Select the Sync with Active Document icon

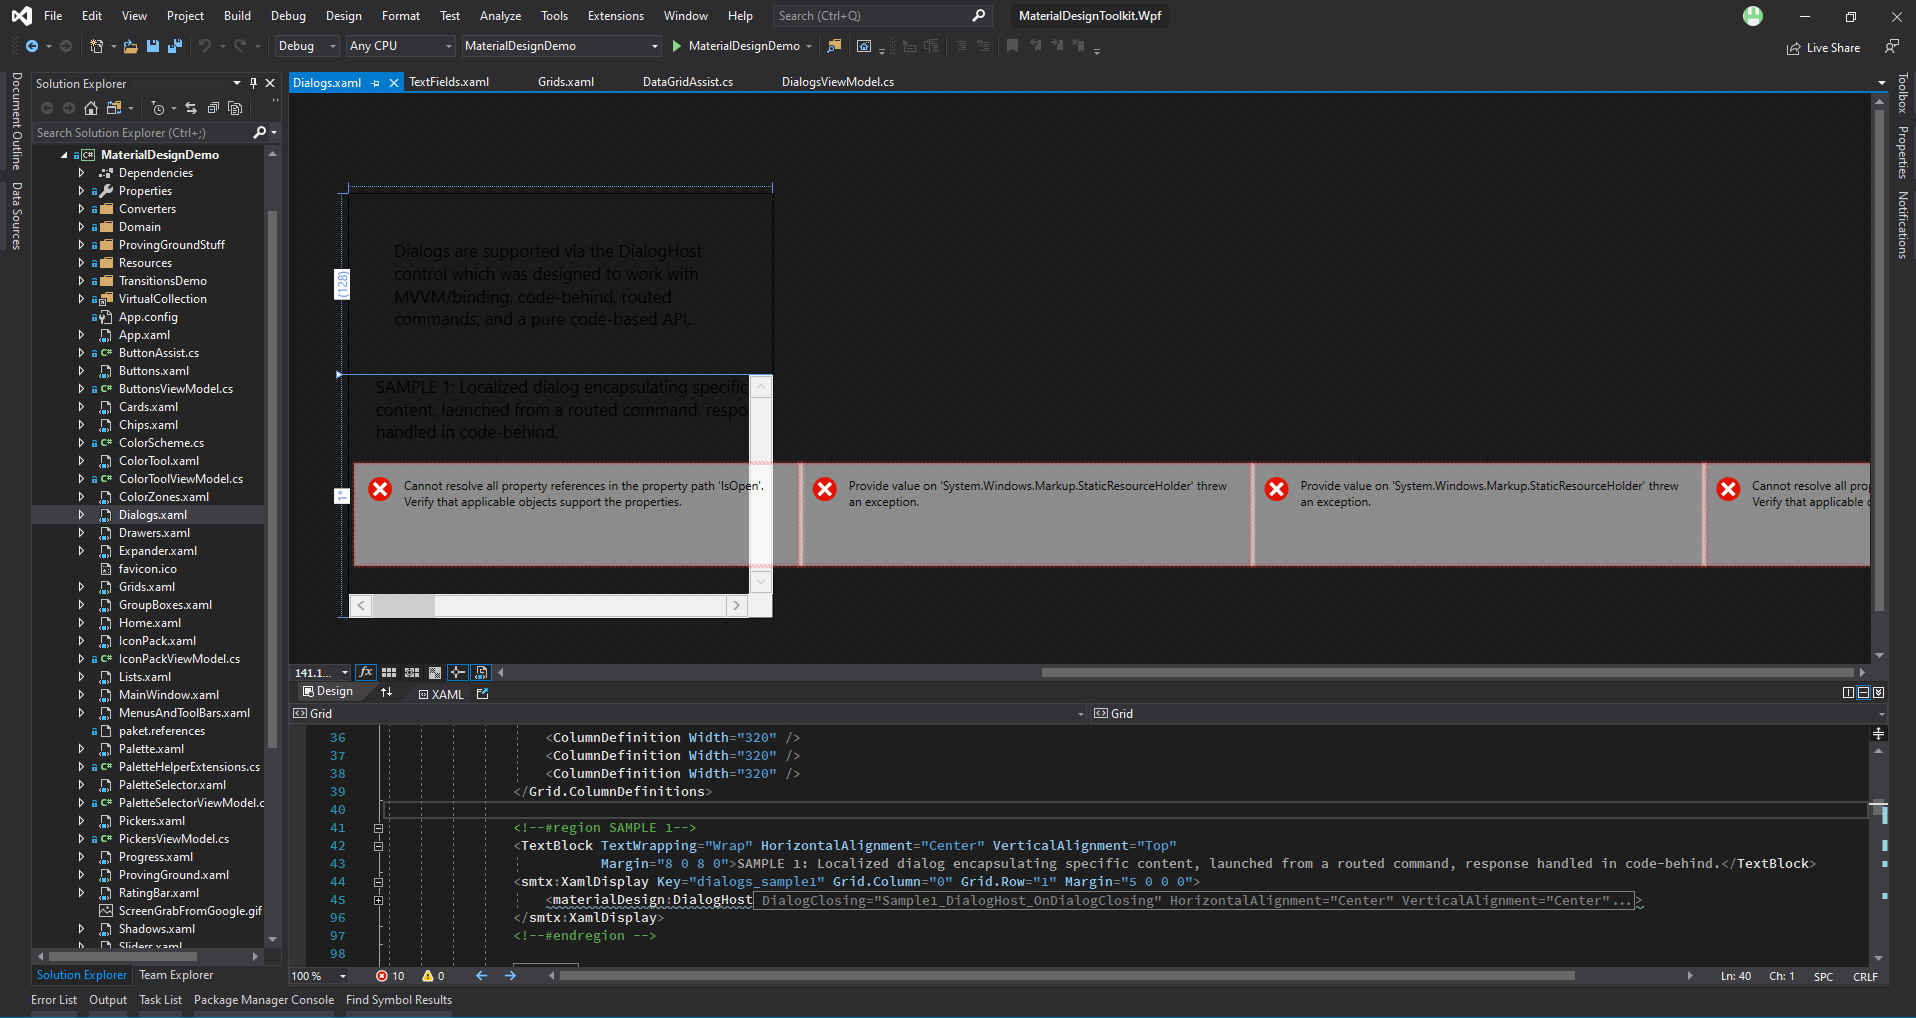191,108
